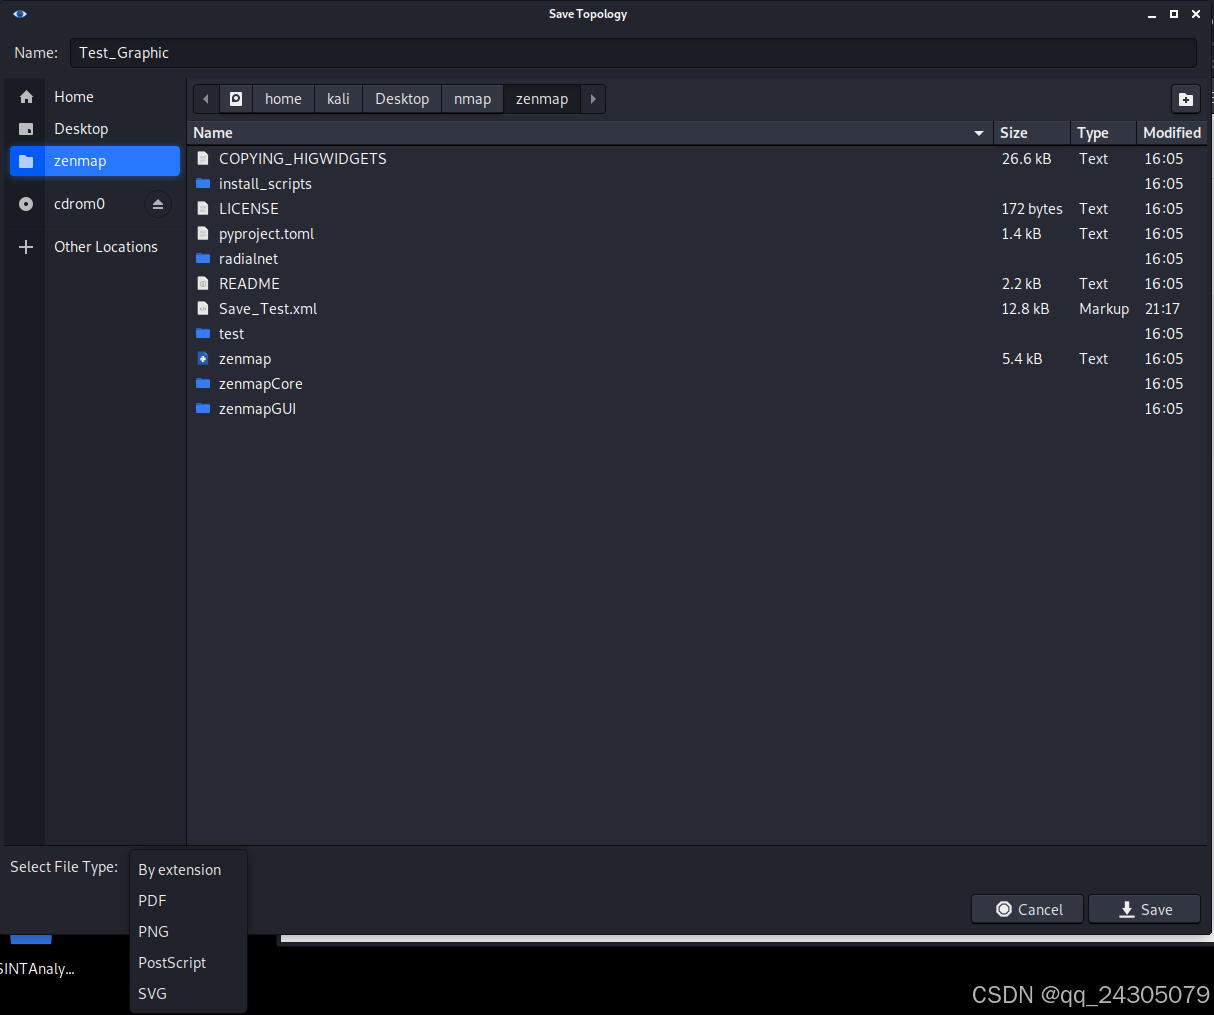Sort by the Modified column header

(1172, 133)
